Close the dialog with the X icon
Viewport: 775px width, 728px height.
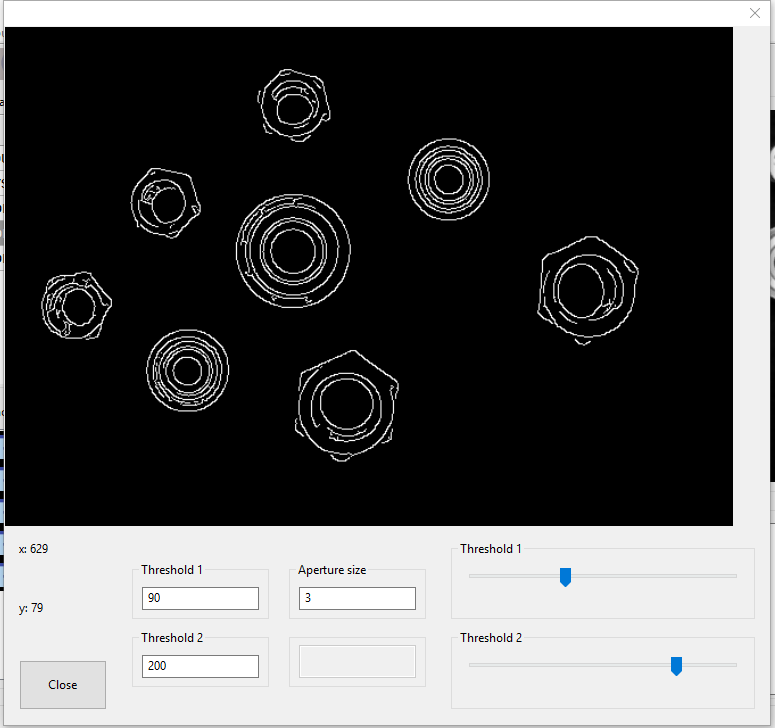(x=755, y=13)
